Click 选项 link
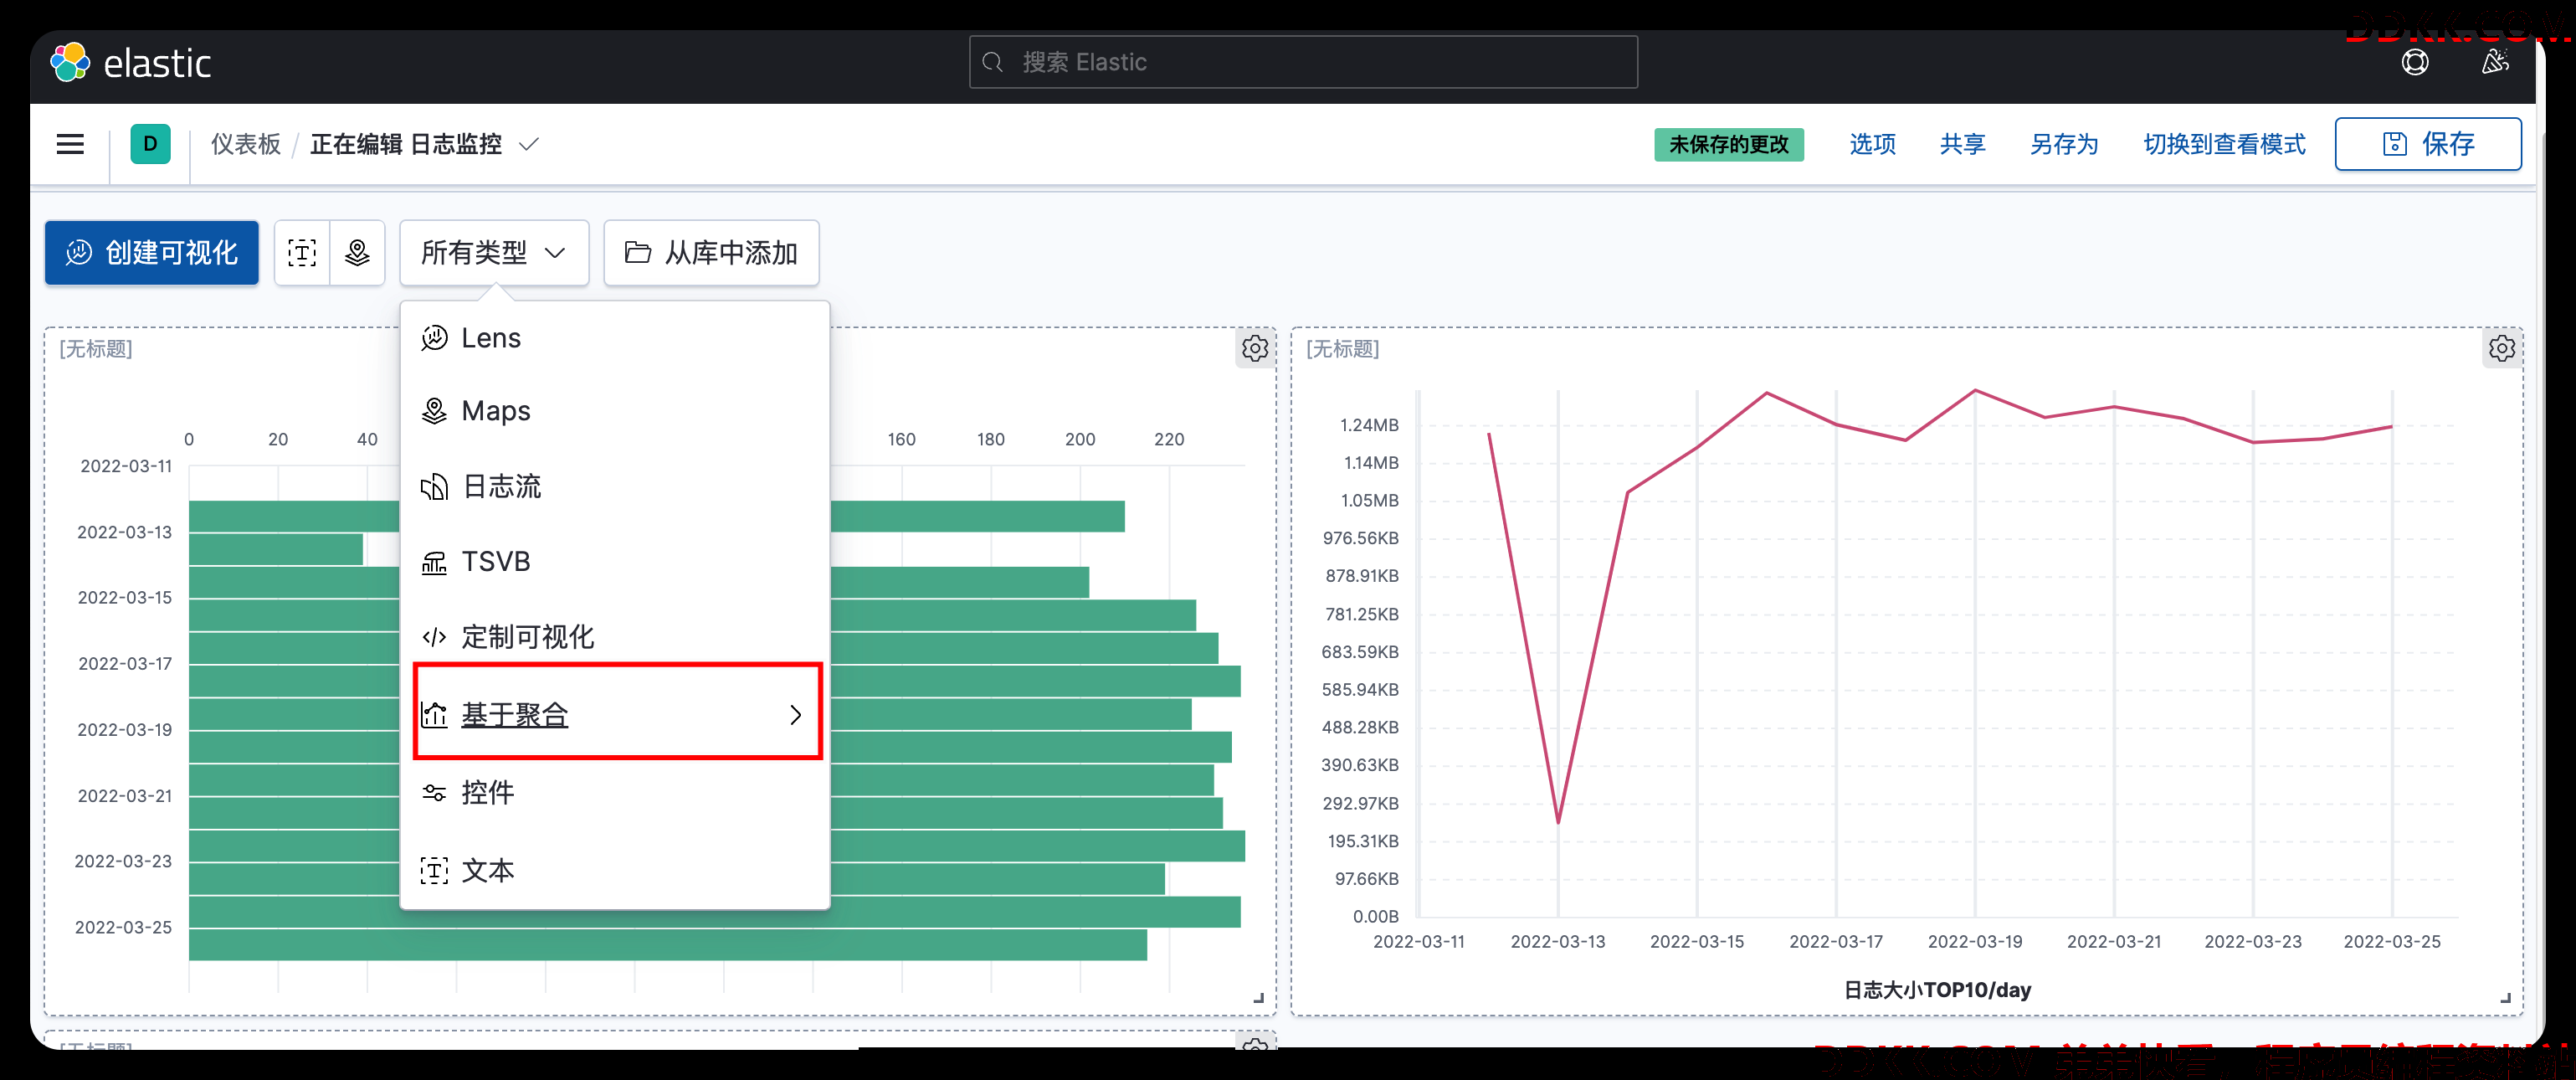Viewport: 2576px width, 1080px height. pyautogui.click(x=1872, y=144)
